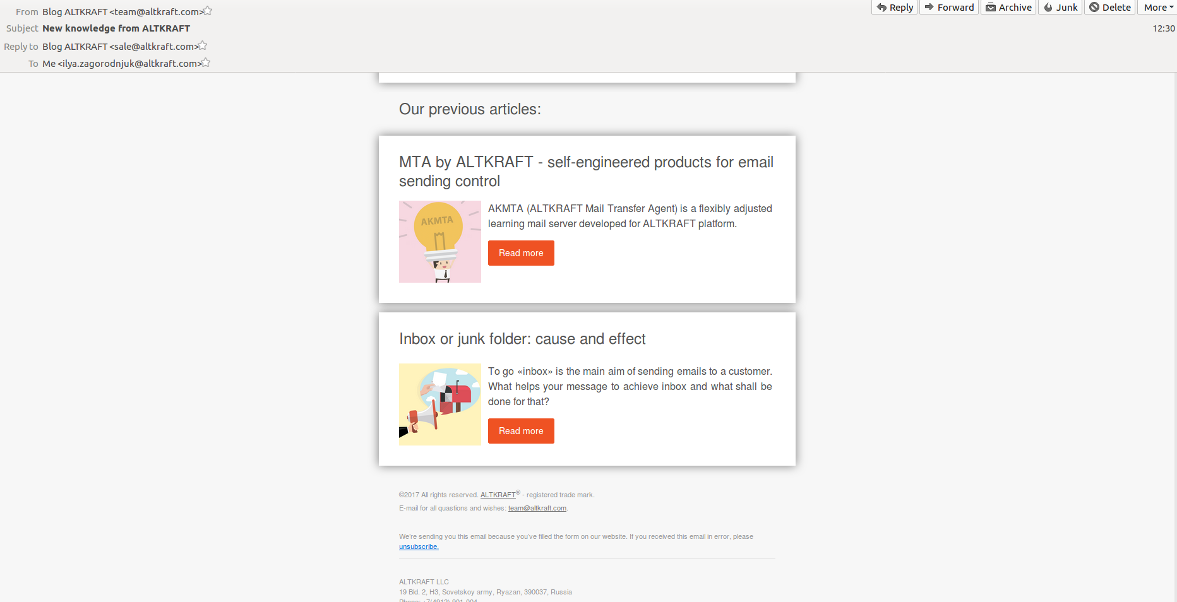1177x602 pixels.
Task: Open Read more for Inbox or junk folder article
Action: 521,431
